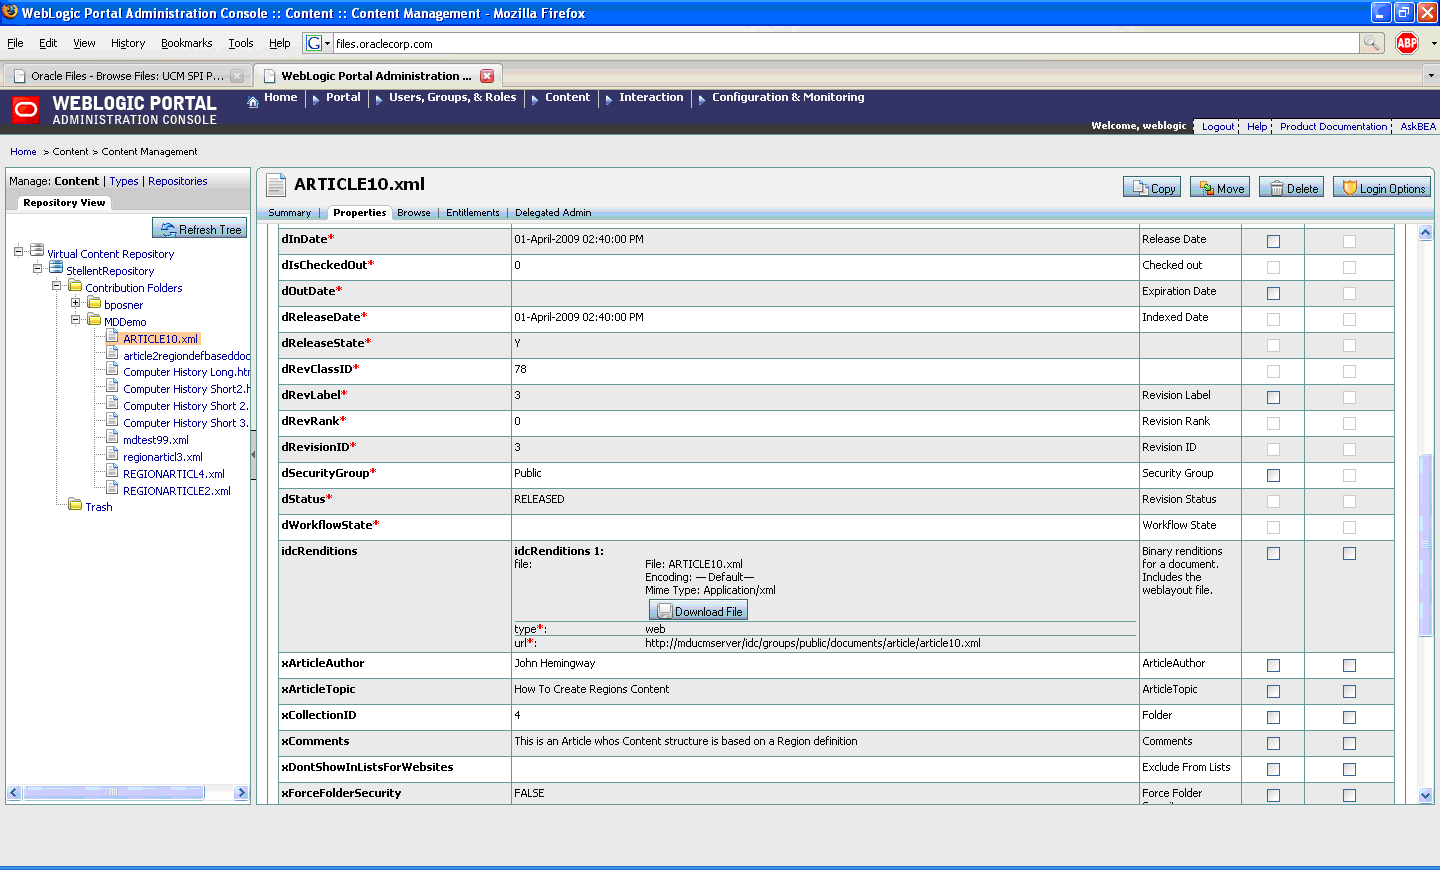Click the tree horizontal scrollbar thumb
Screen dimensions: 1440x870
point(114,792)
